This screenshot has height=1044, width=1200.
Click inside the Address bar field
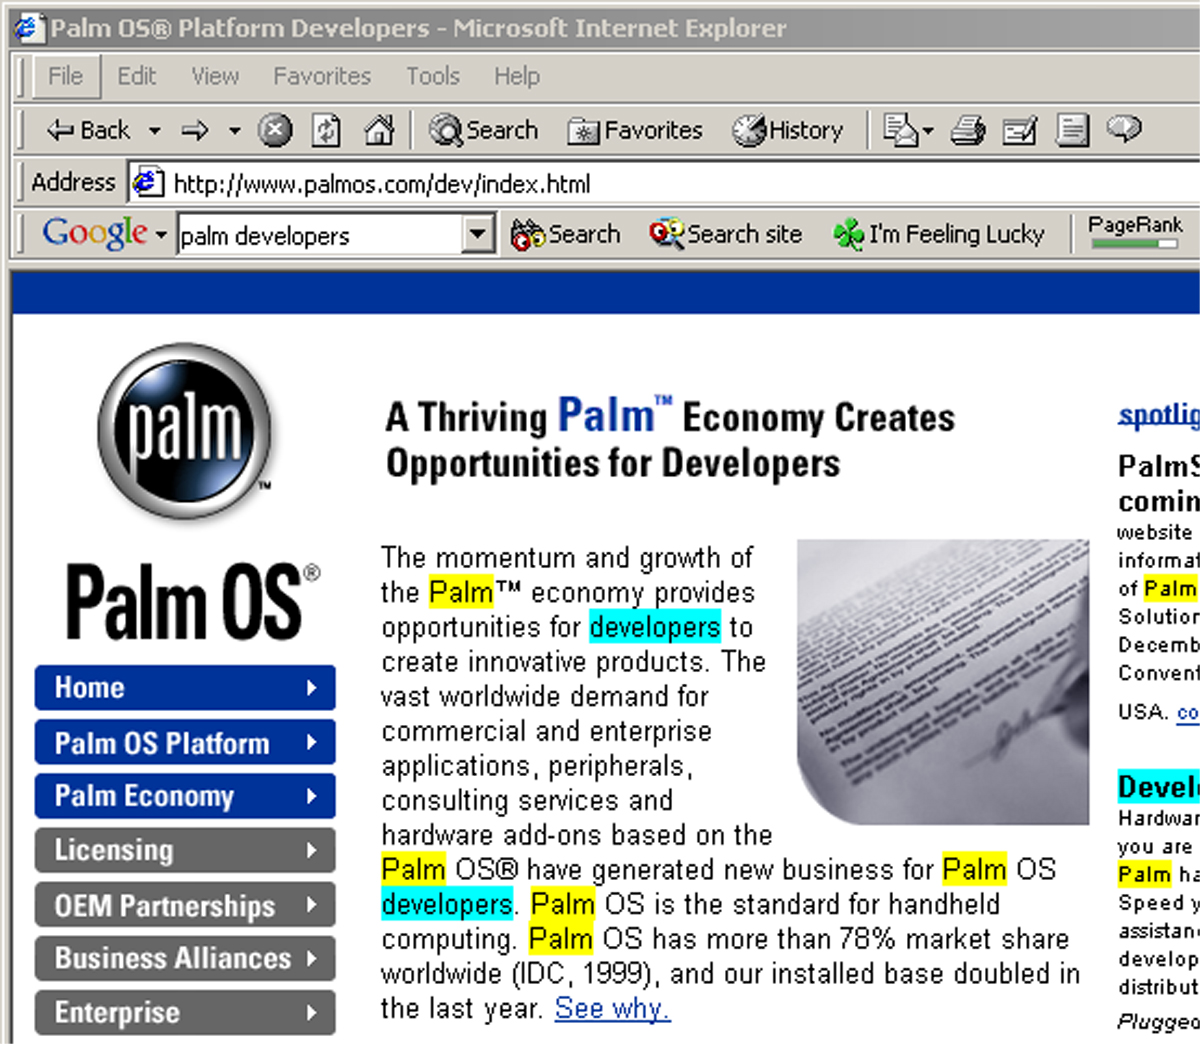(x=400, y=183)
